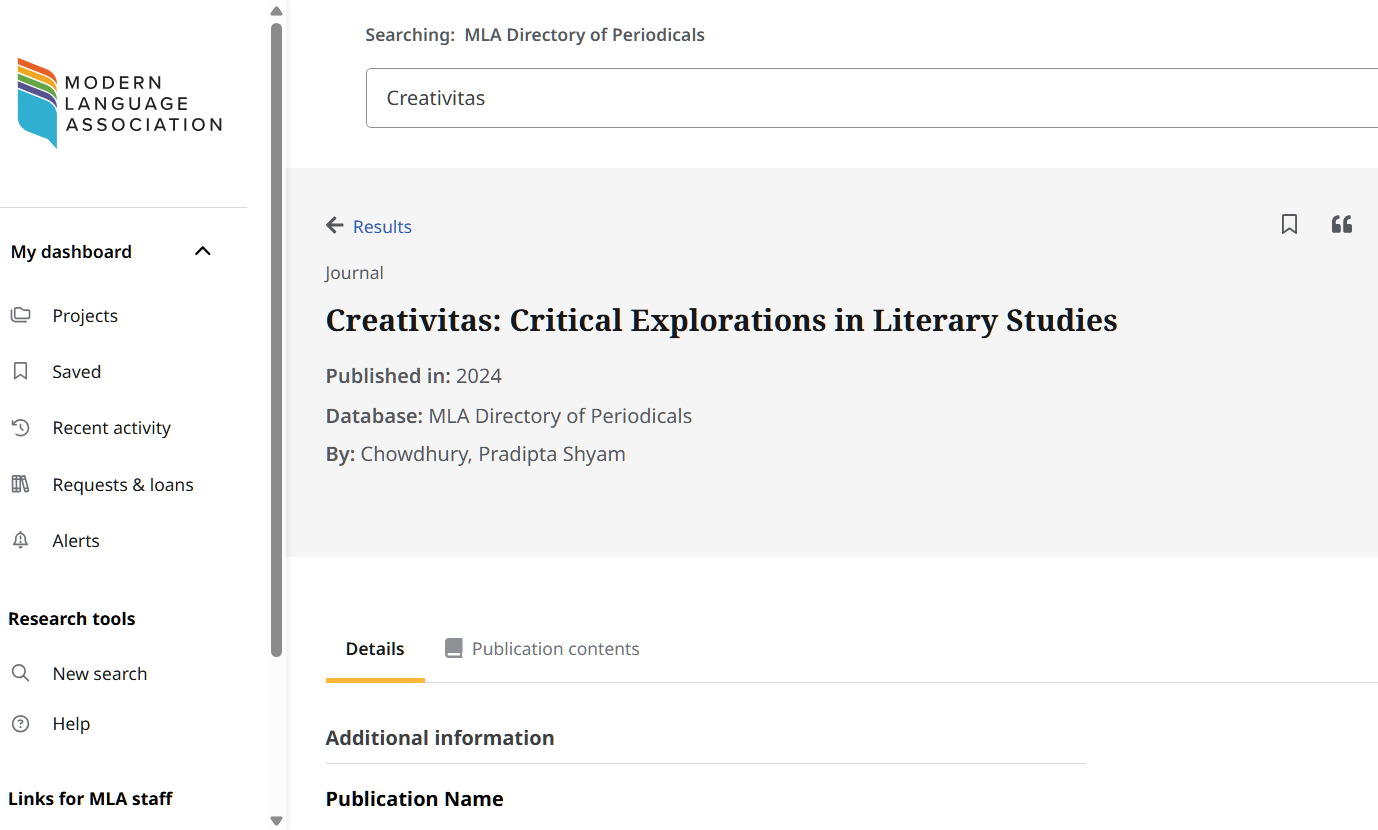Click the Journal record type label

354,273
